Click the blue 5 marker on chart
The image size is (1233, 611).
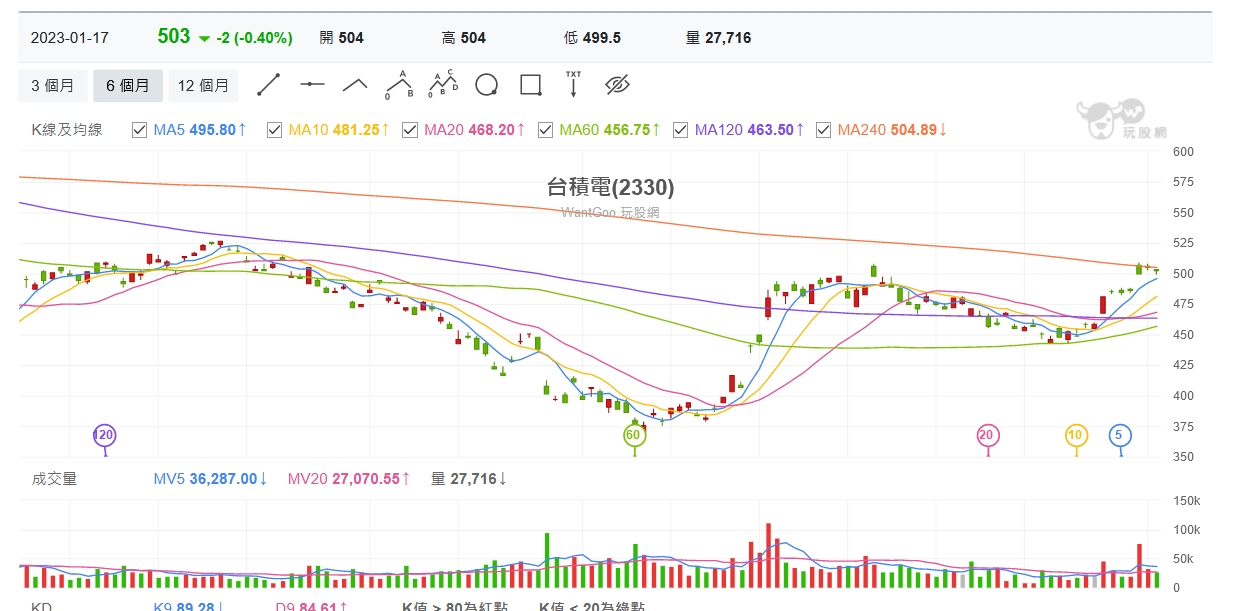(x=1120, y=435)
